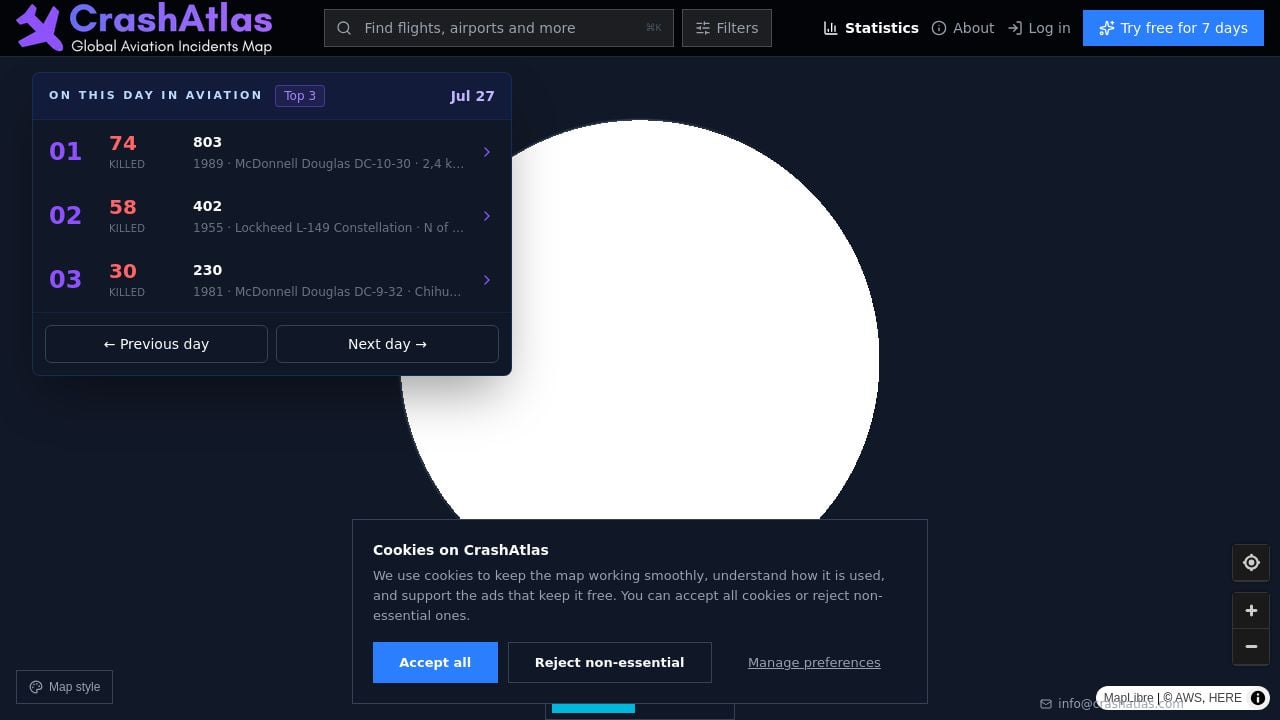Viewport: 1280px width, 720px height.
Task: Click the MapLibre attribution link
Action: click(1129, 698)
